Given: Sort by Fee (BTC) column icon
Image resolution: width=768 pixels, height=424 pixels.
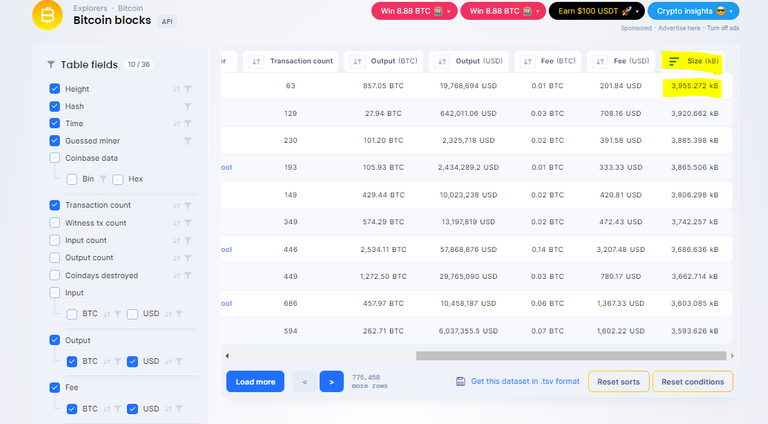Looking at the screenshot, I should [x=528, y=62].
